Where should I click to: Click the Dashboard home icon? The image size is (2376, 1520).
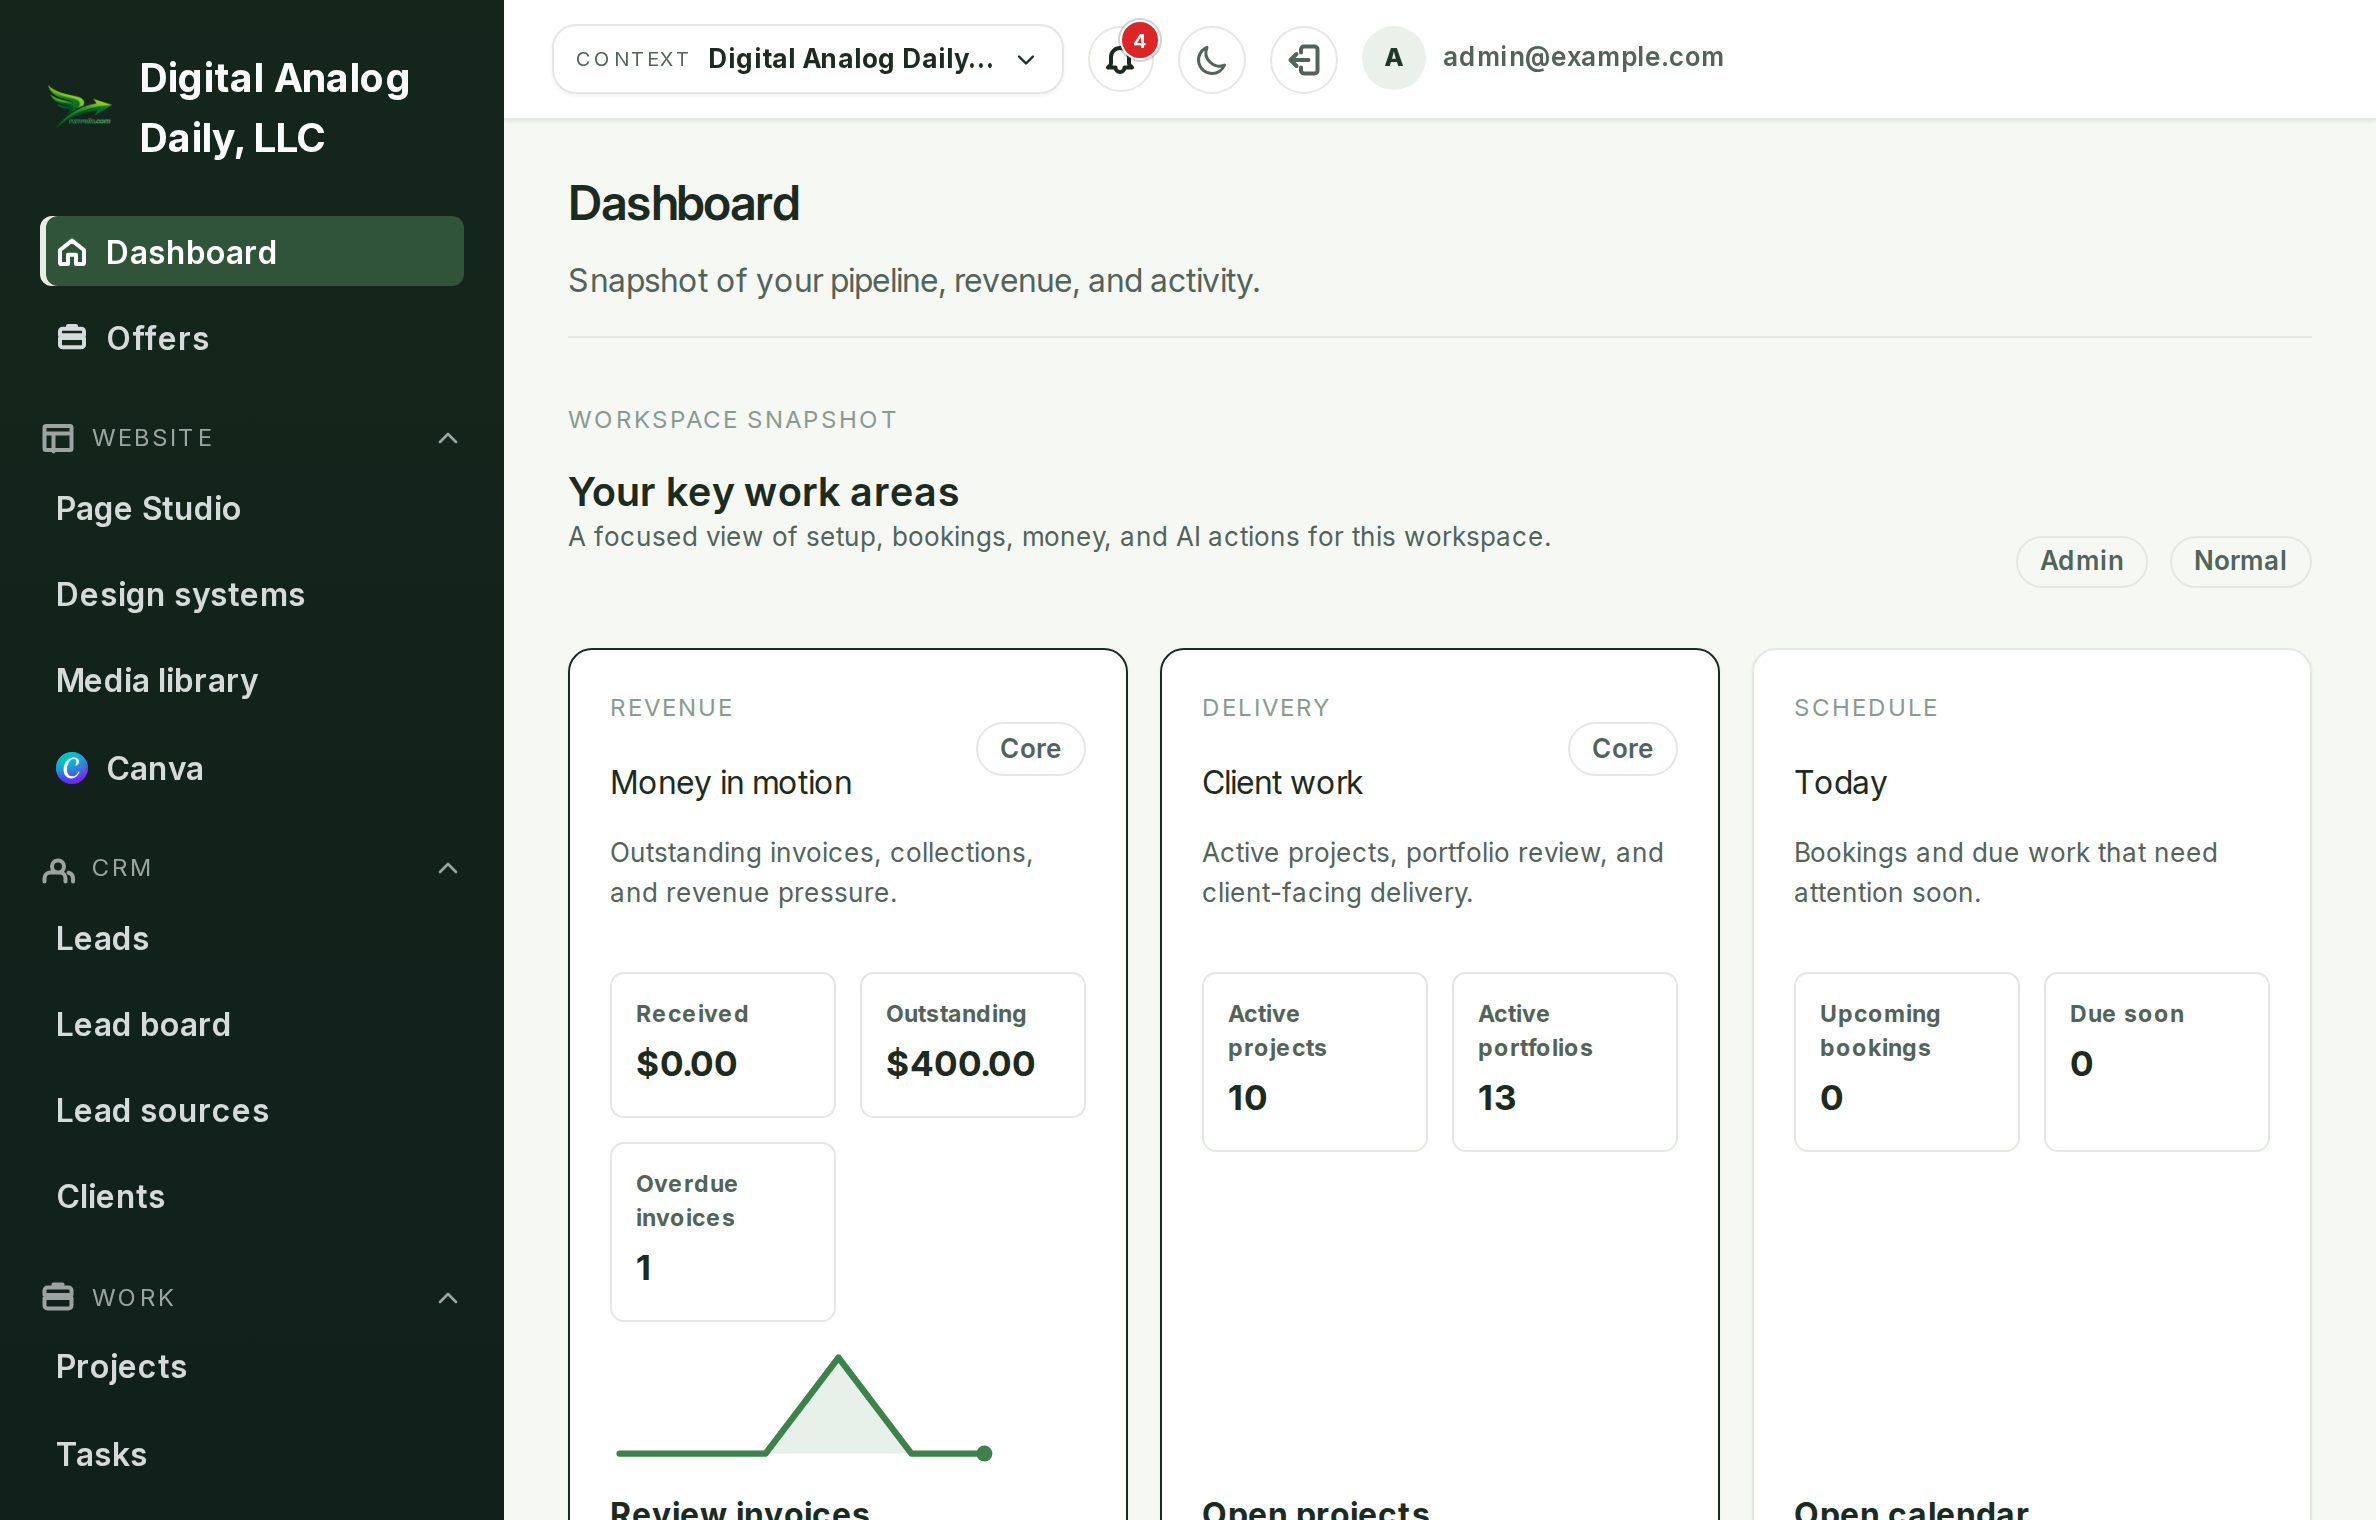(x=72, y=252)
